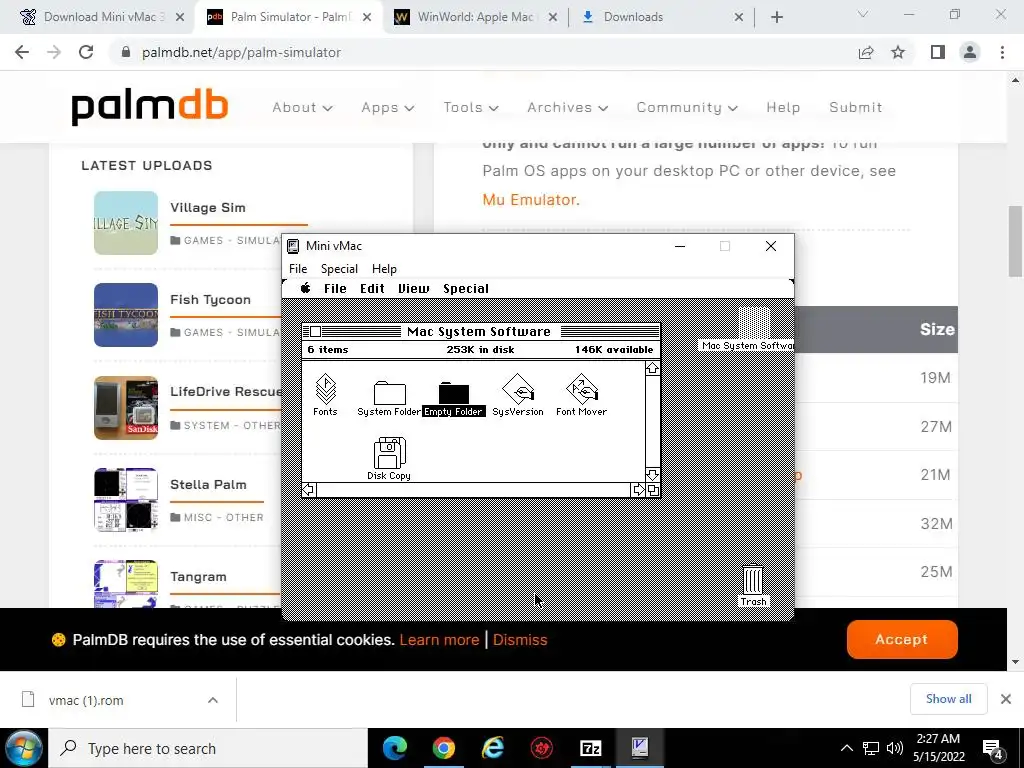Close the downloads bar
Image resolution: width=1024 pixels, height=768 pixels.
[1006, 699]
